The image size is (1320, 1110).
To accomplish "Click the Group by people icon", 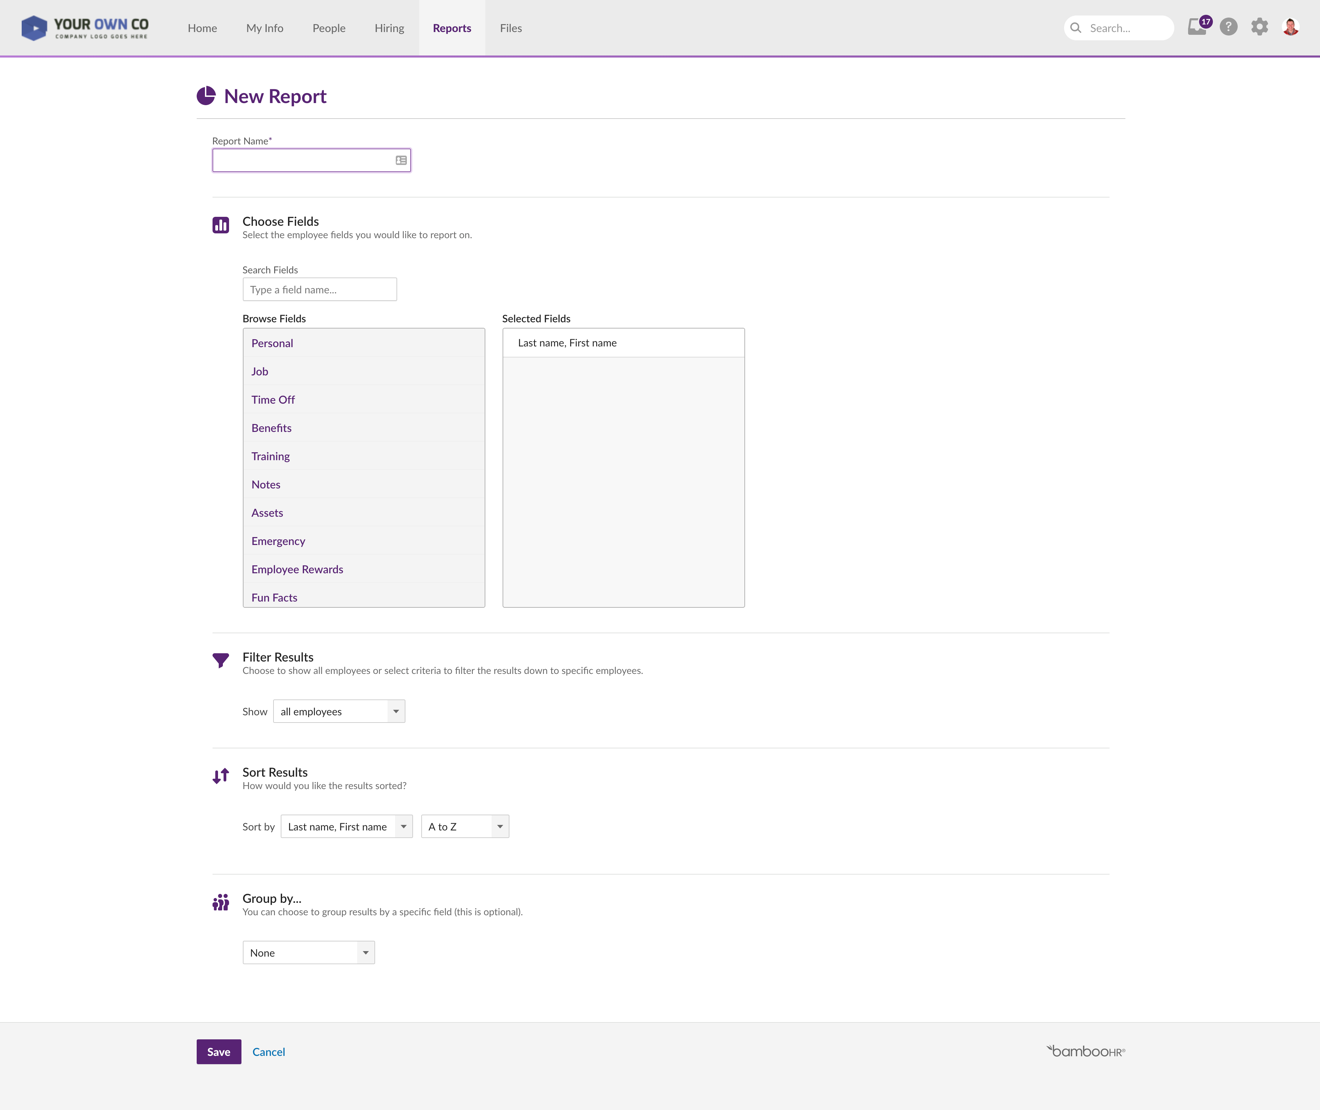I will [x=221, y=902].
